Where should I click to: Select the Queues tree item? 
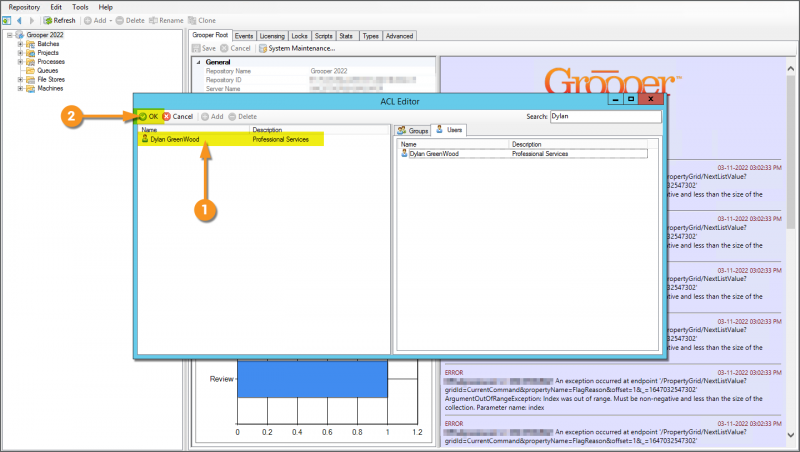(47, 71)
